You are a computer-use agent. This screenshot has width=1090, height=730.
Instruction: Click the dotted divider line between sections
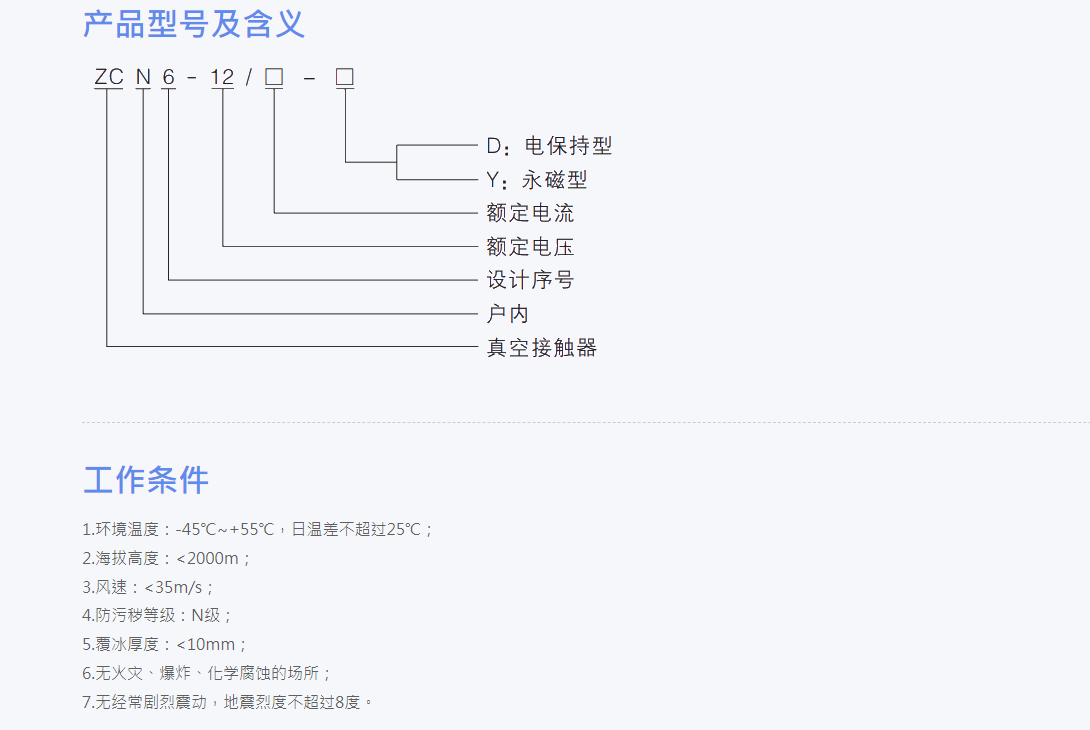pos(545,424)
